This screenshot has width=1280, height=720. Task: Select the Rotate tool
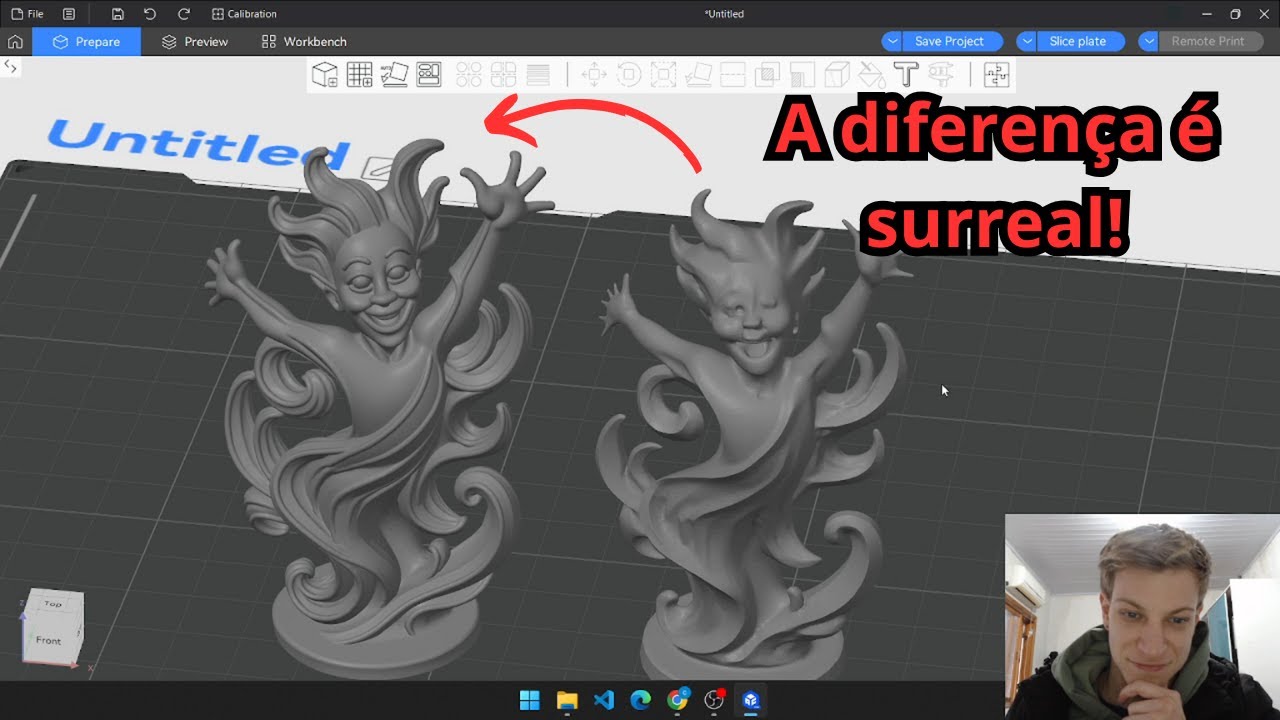click(629, 75)
